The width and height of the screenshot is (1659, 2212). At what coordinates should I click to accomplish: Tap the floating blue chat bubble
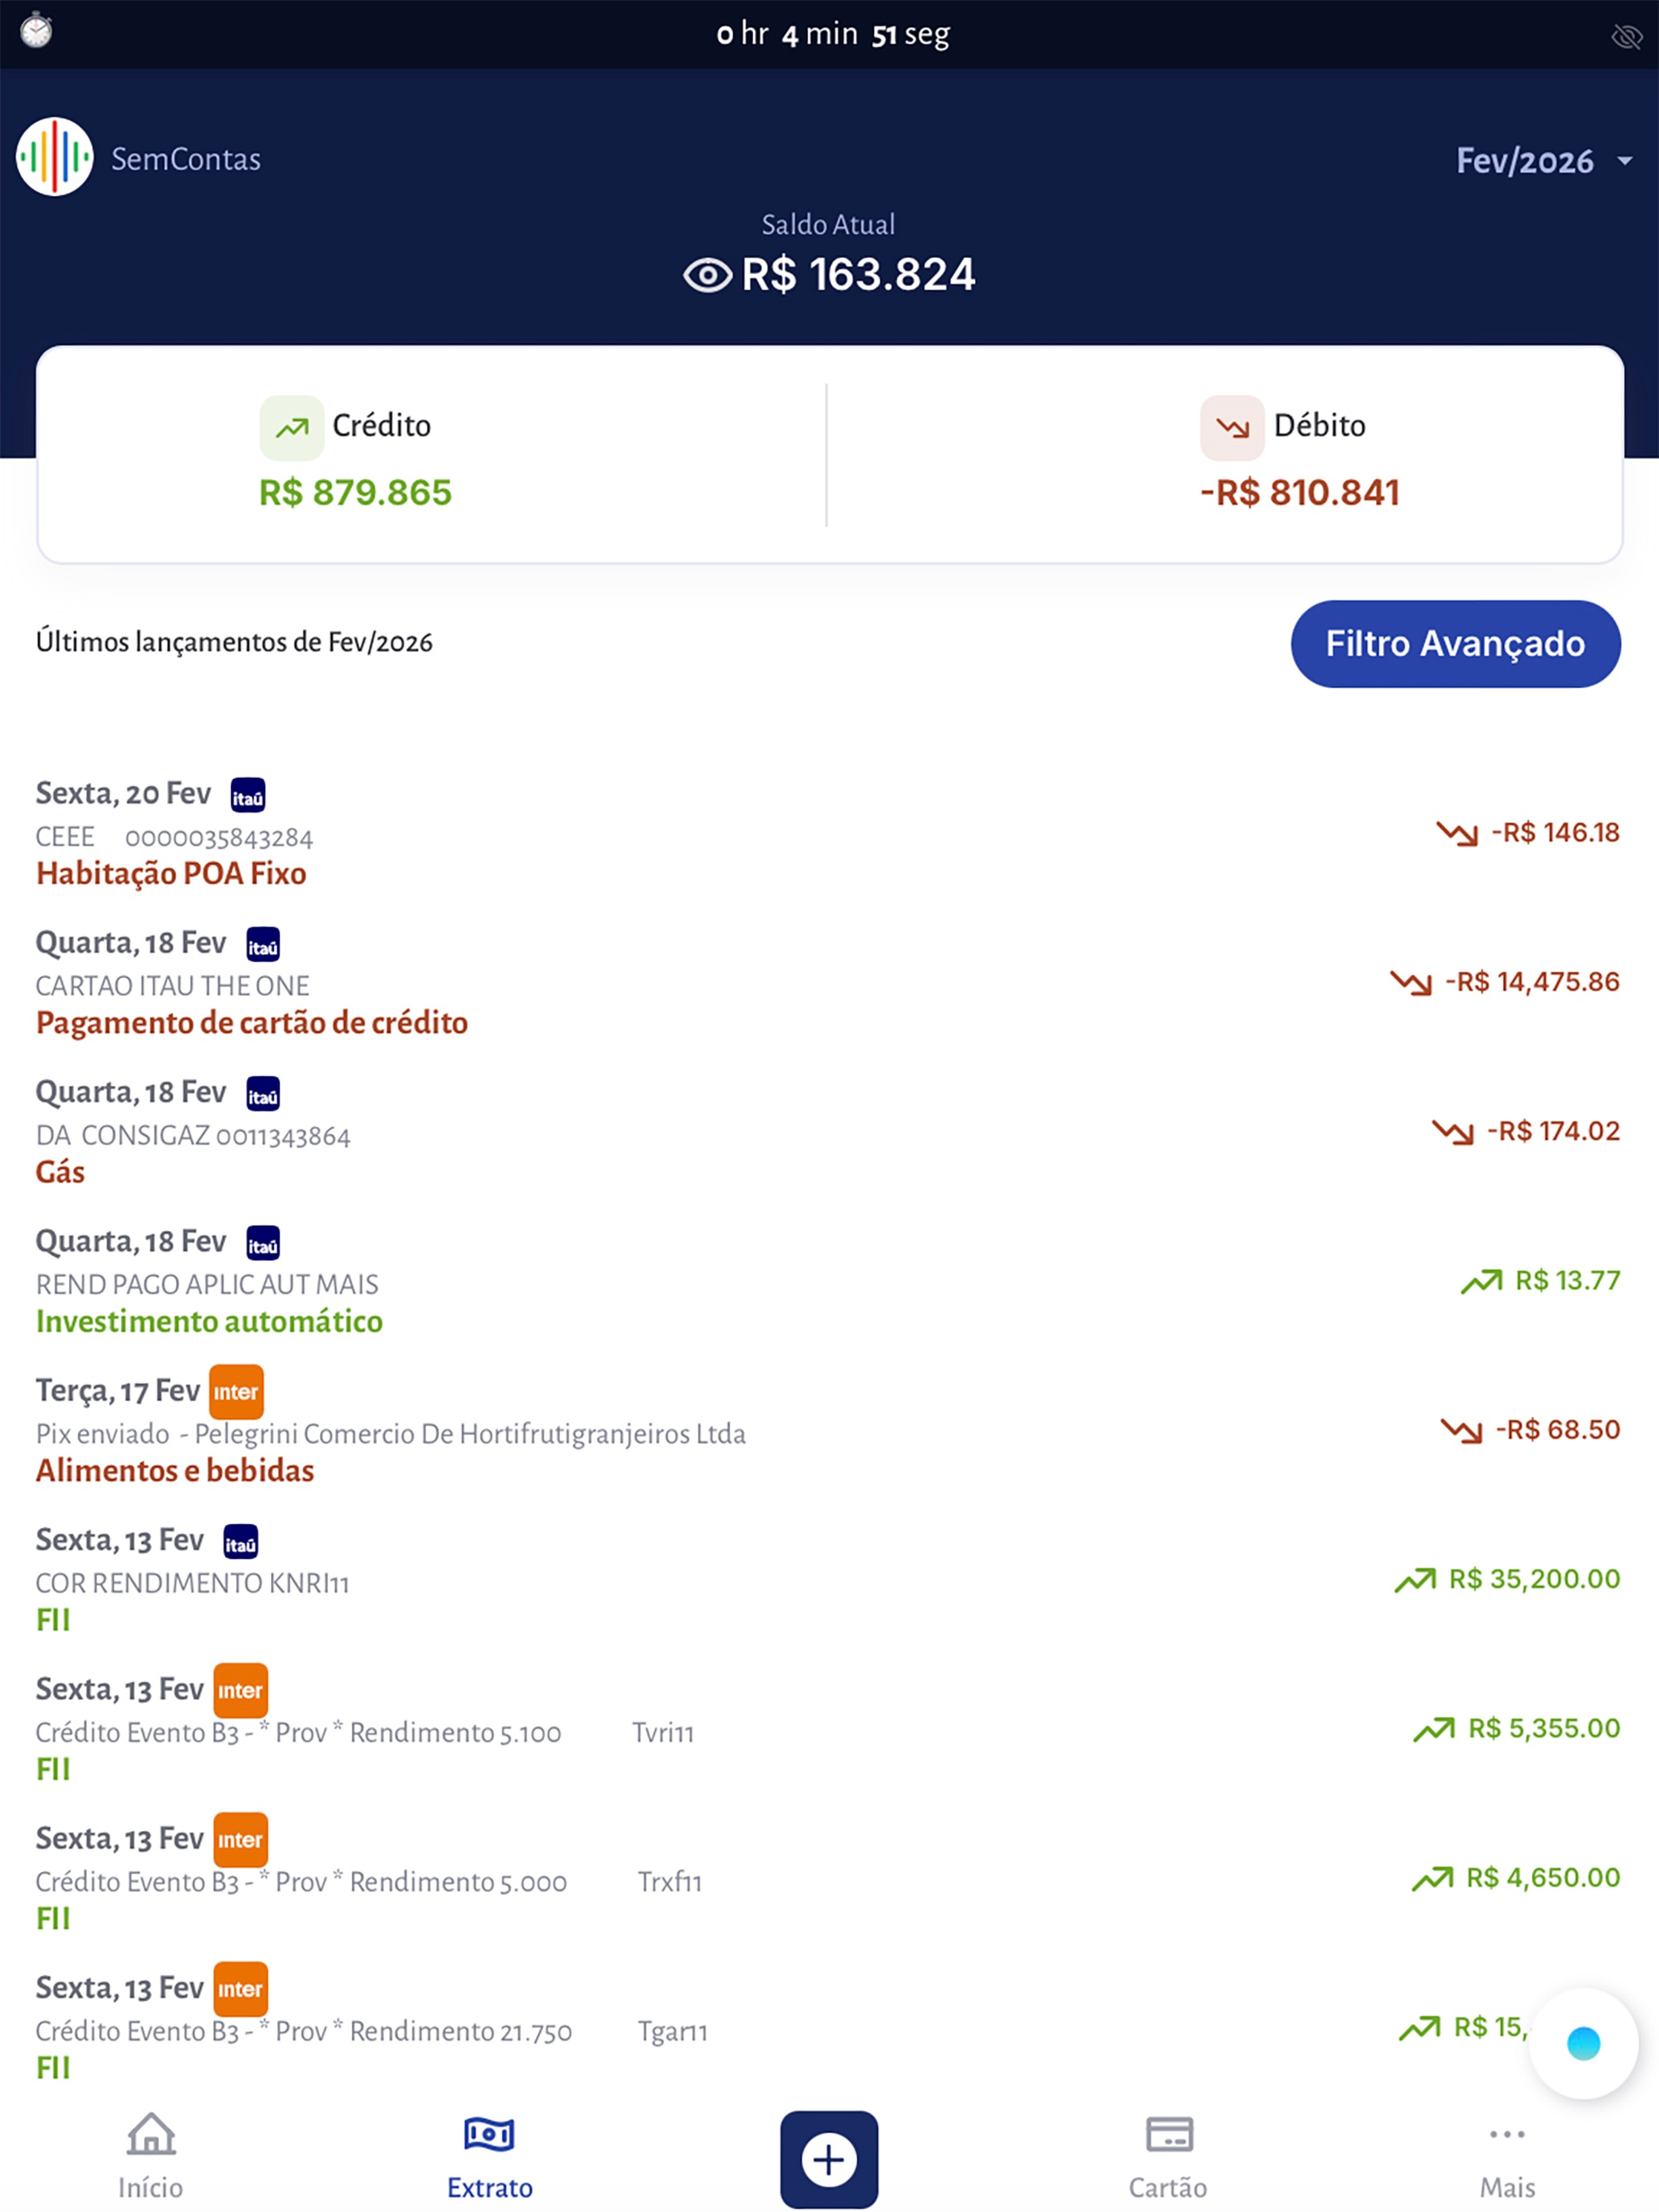pyautogui.click(x=1584, y=2043)
